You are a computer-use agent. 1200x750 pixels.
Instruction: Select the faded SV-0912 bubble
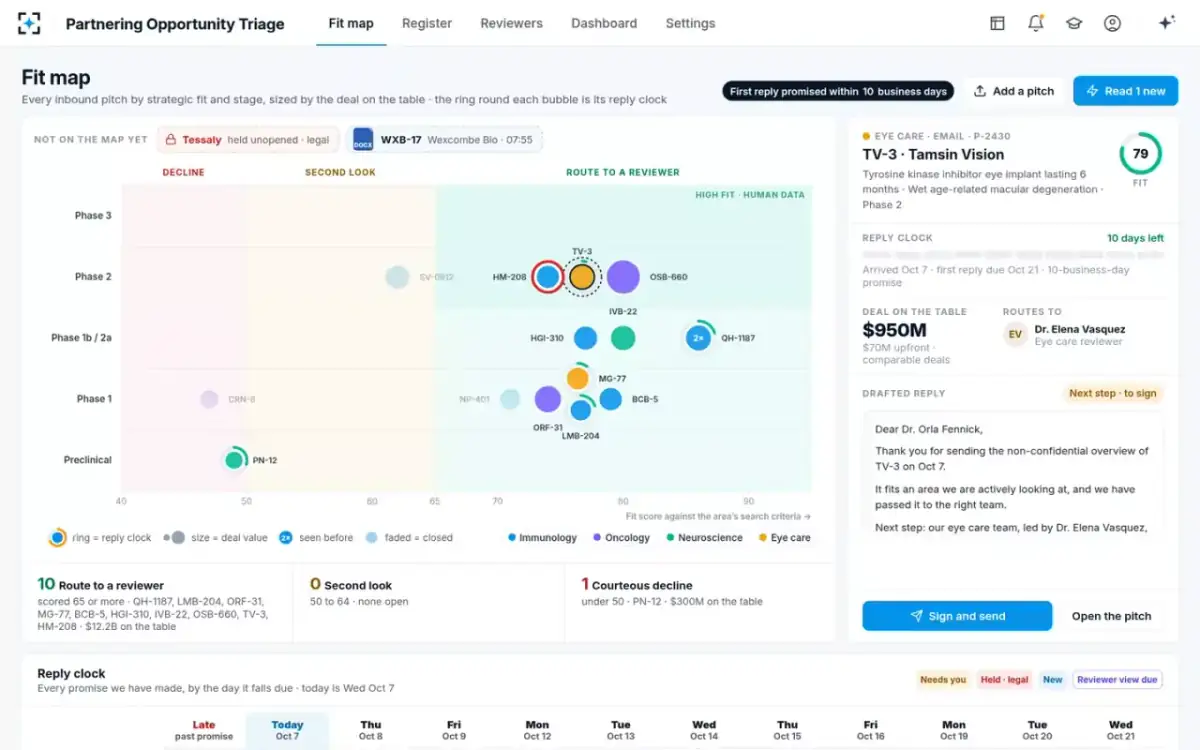tap(397, 277)
